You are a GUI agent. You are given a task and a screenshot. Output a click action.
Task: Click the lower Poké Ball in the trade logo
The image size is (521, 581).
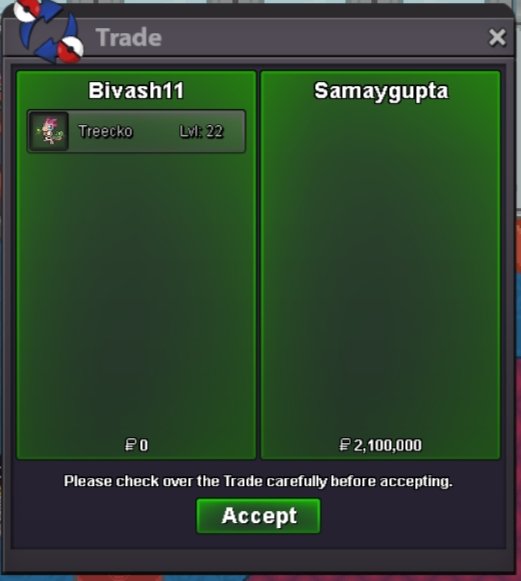point(71,50)
